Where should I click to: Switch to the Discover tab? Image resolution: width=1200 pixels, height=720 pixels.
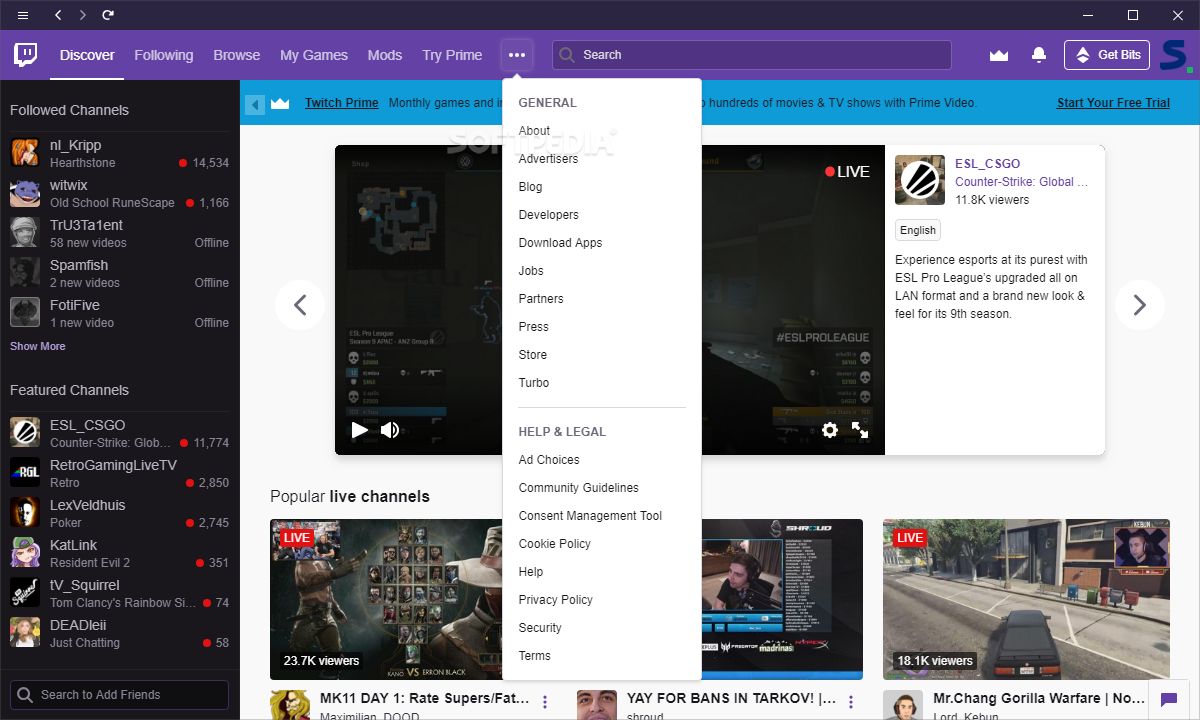87,55
